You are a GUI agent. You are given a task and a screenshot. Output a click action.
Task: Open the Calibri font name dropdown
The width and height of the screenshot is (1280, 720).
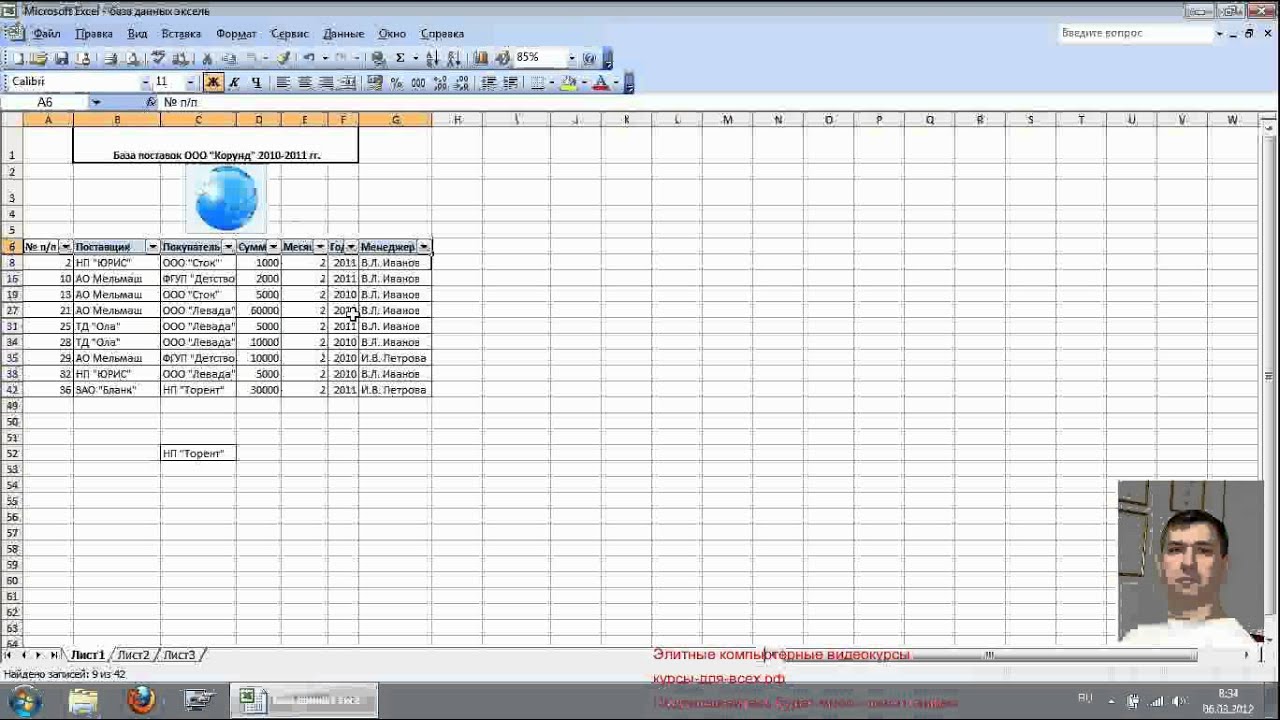coord(146,83)
